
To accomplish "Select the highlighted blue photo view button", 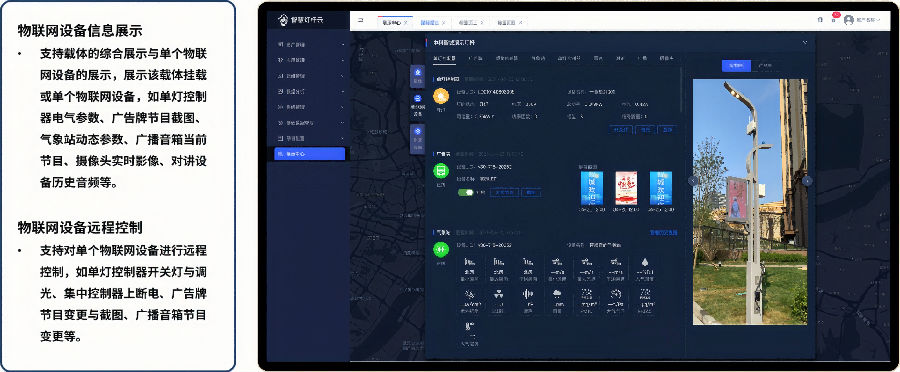I will click(x=736, y=65).
